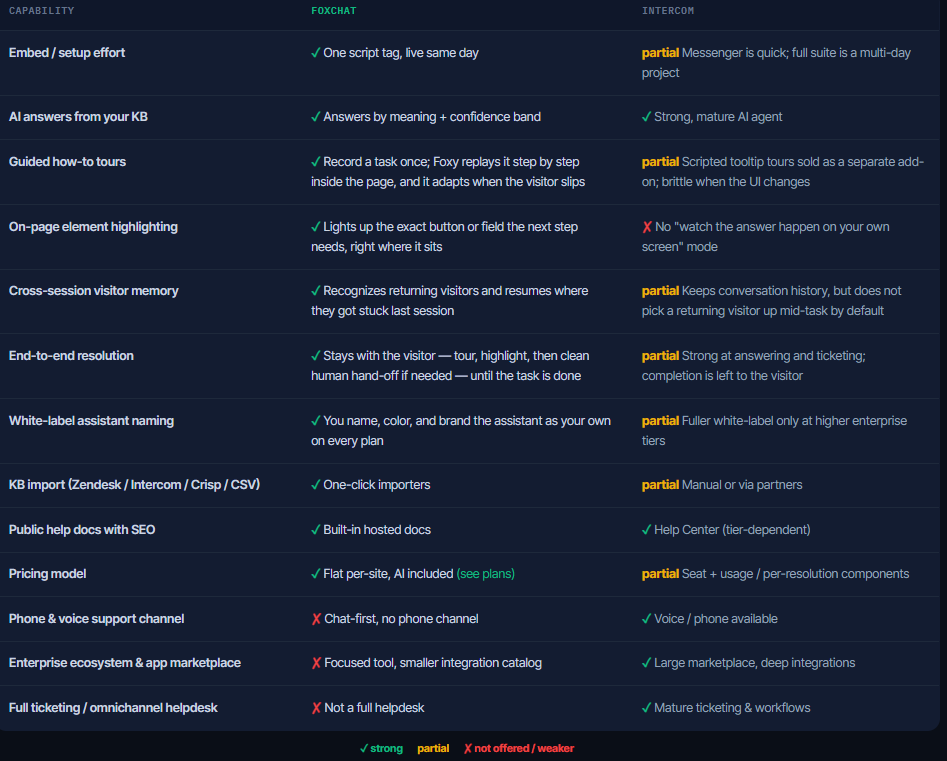The image size is (947, 761).
Task: Click the CAPABILITY column header
Action: tap(42, 11)
